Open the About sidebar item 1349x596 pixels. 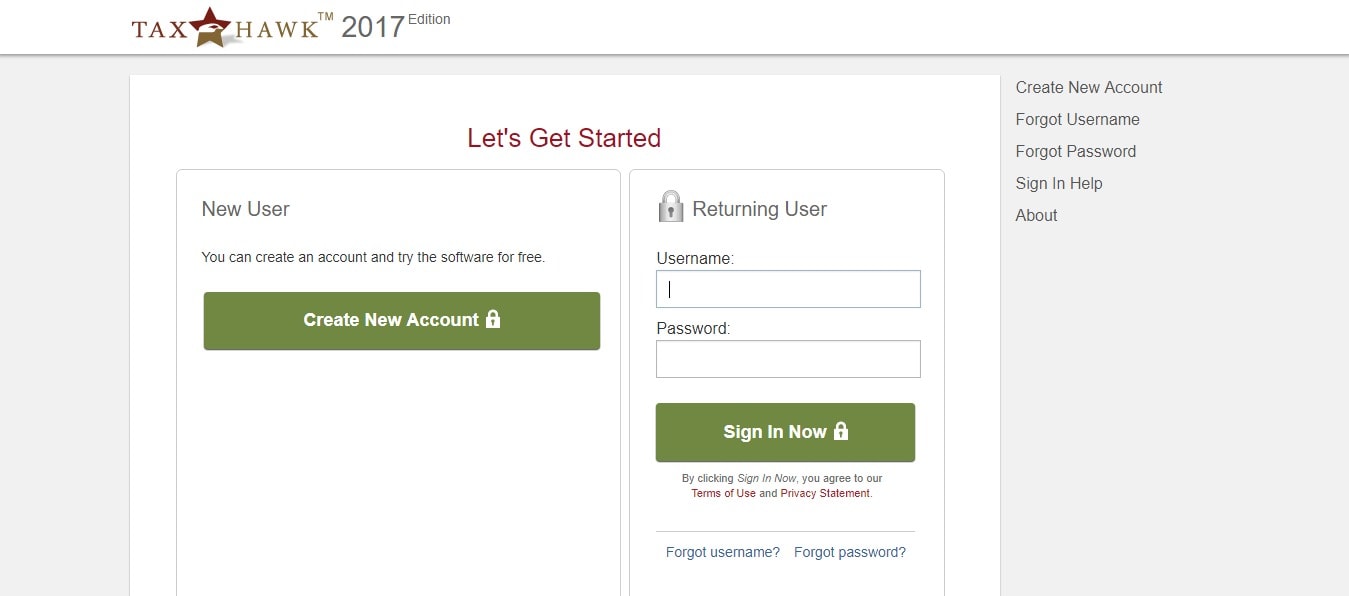click(x=1037, y=215)
